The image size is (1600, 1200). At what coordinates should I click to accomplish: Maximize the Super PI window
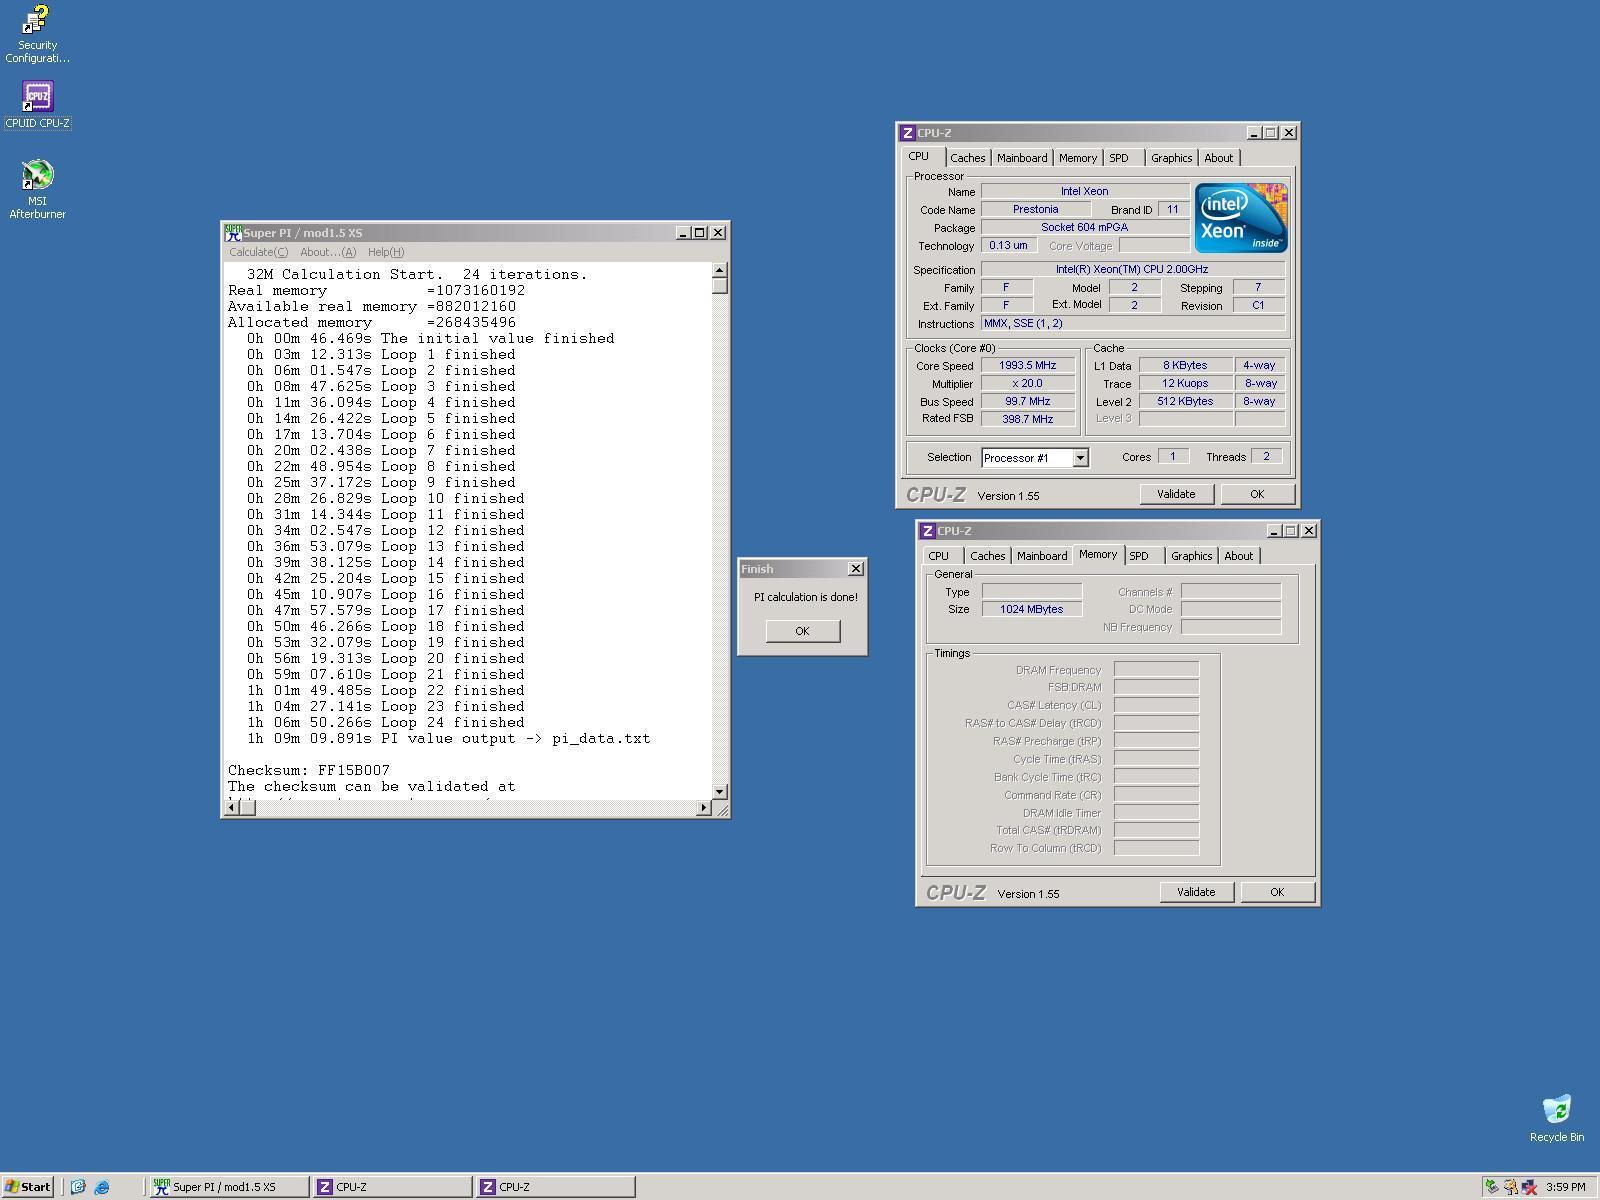click(700, 232)
